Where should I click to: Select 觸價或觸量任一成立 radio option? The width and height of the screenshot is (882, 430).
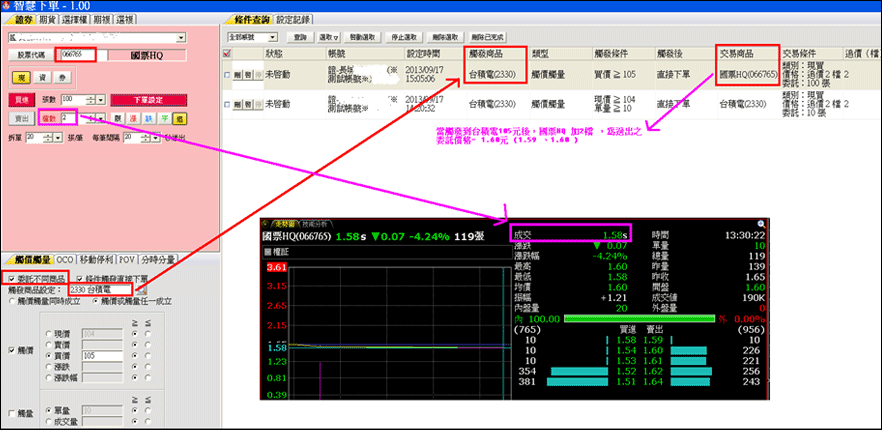[96, 301]
